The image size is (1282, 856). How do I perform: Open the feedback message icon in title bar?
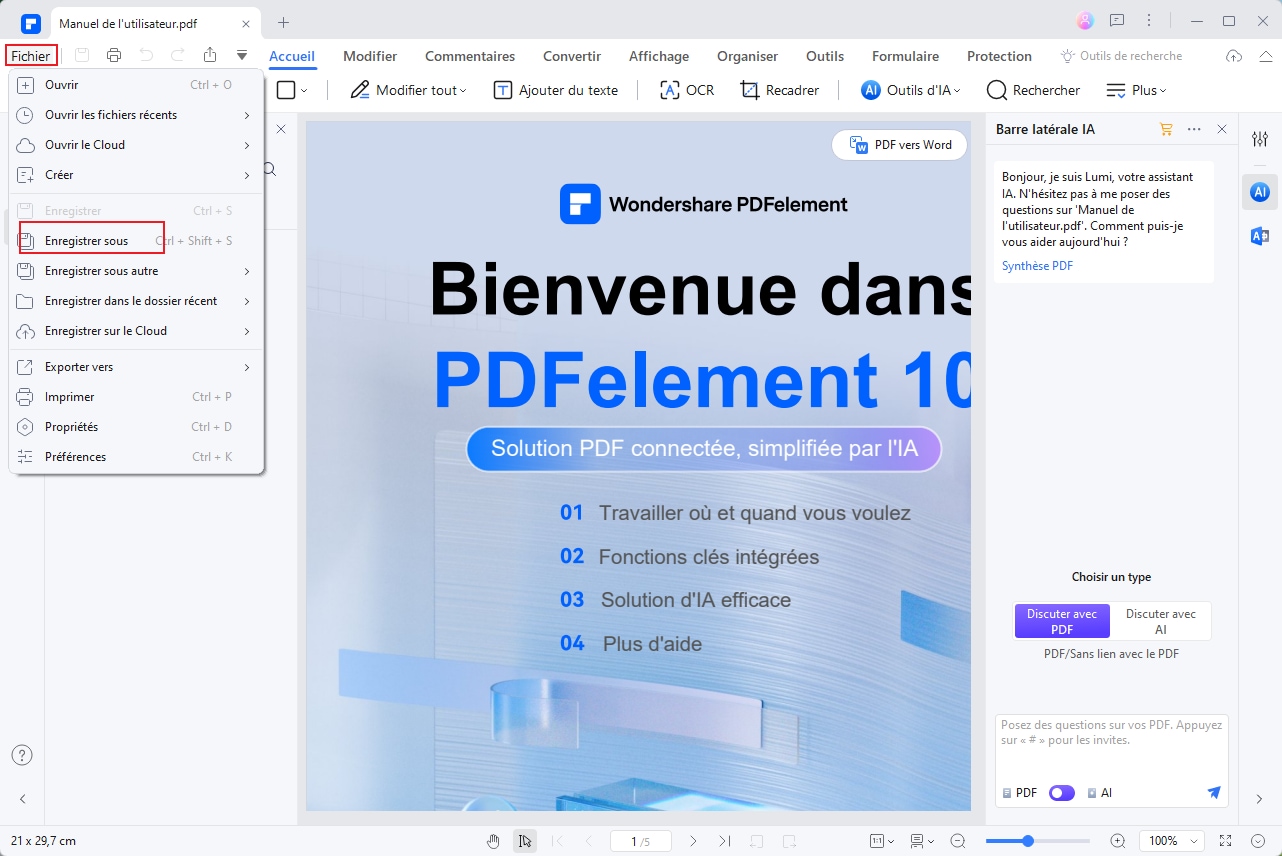pos(1117,21)
